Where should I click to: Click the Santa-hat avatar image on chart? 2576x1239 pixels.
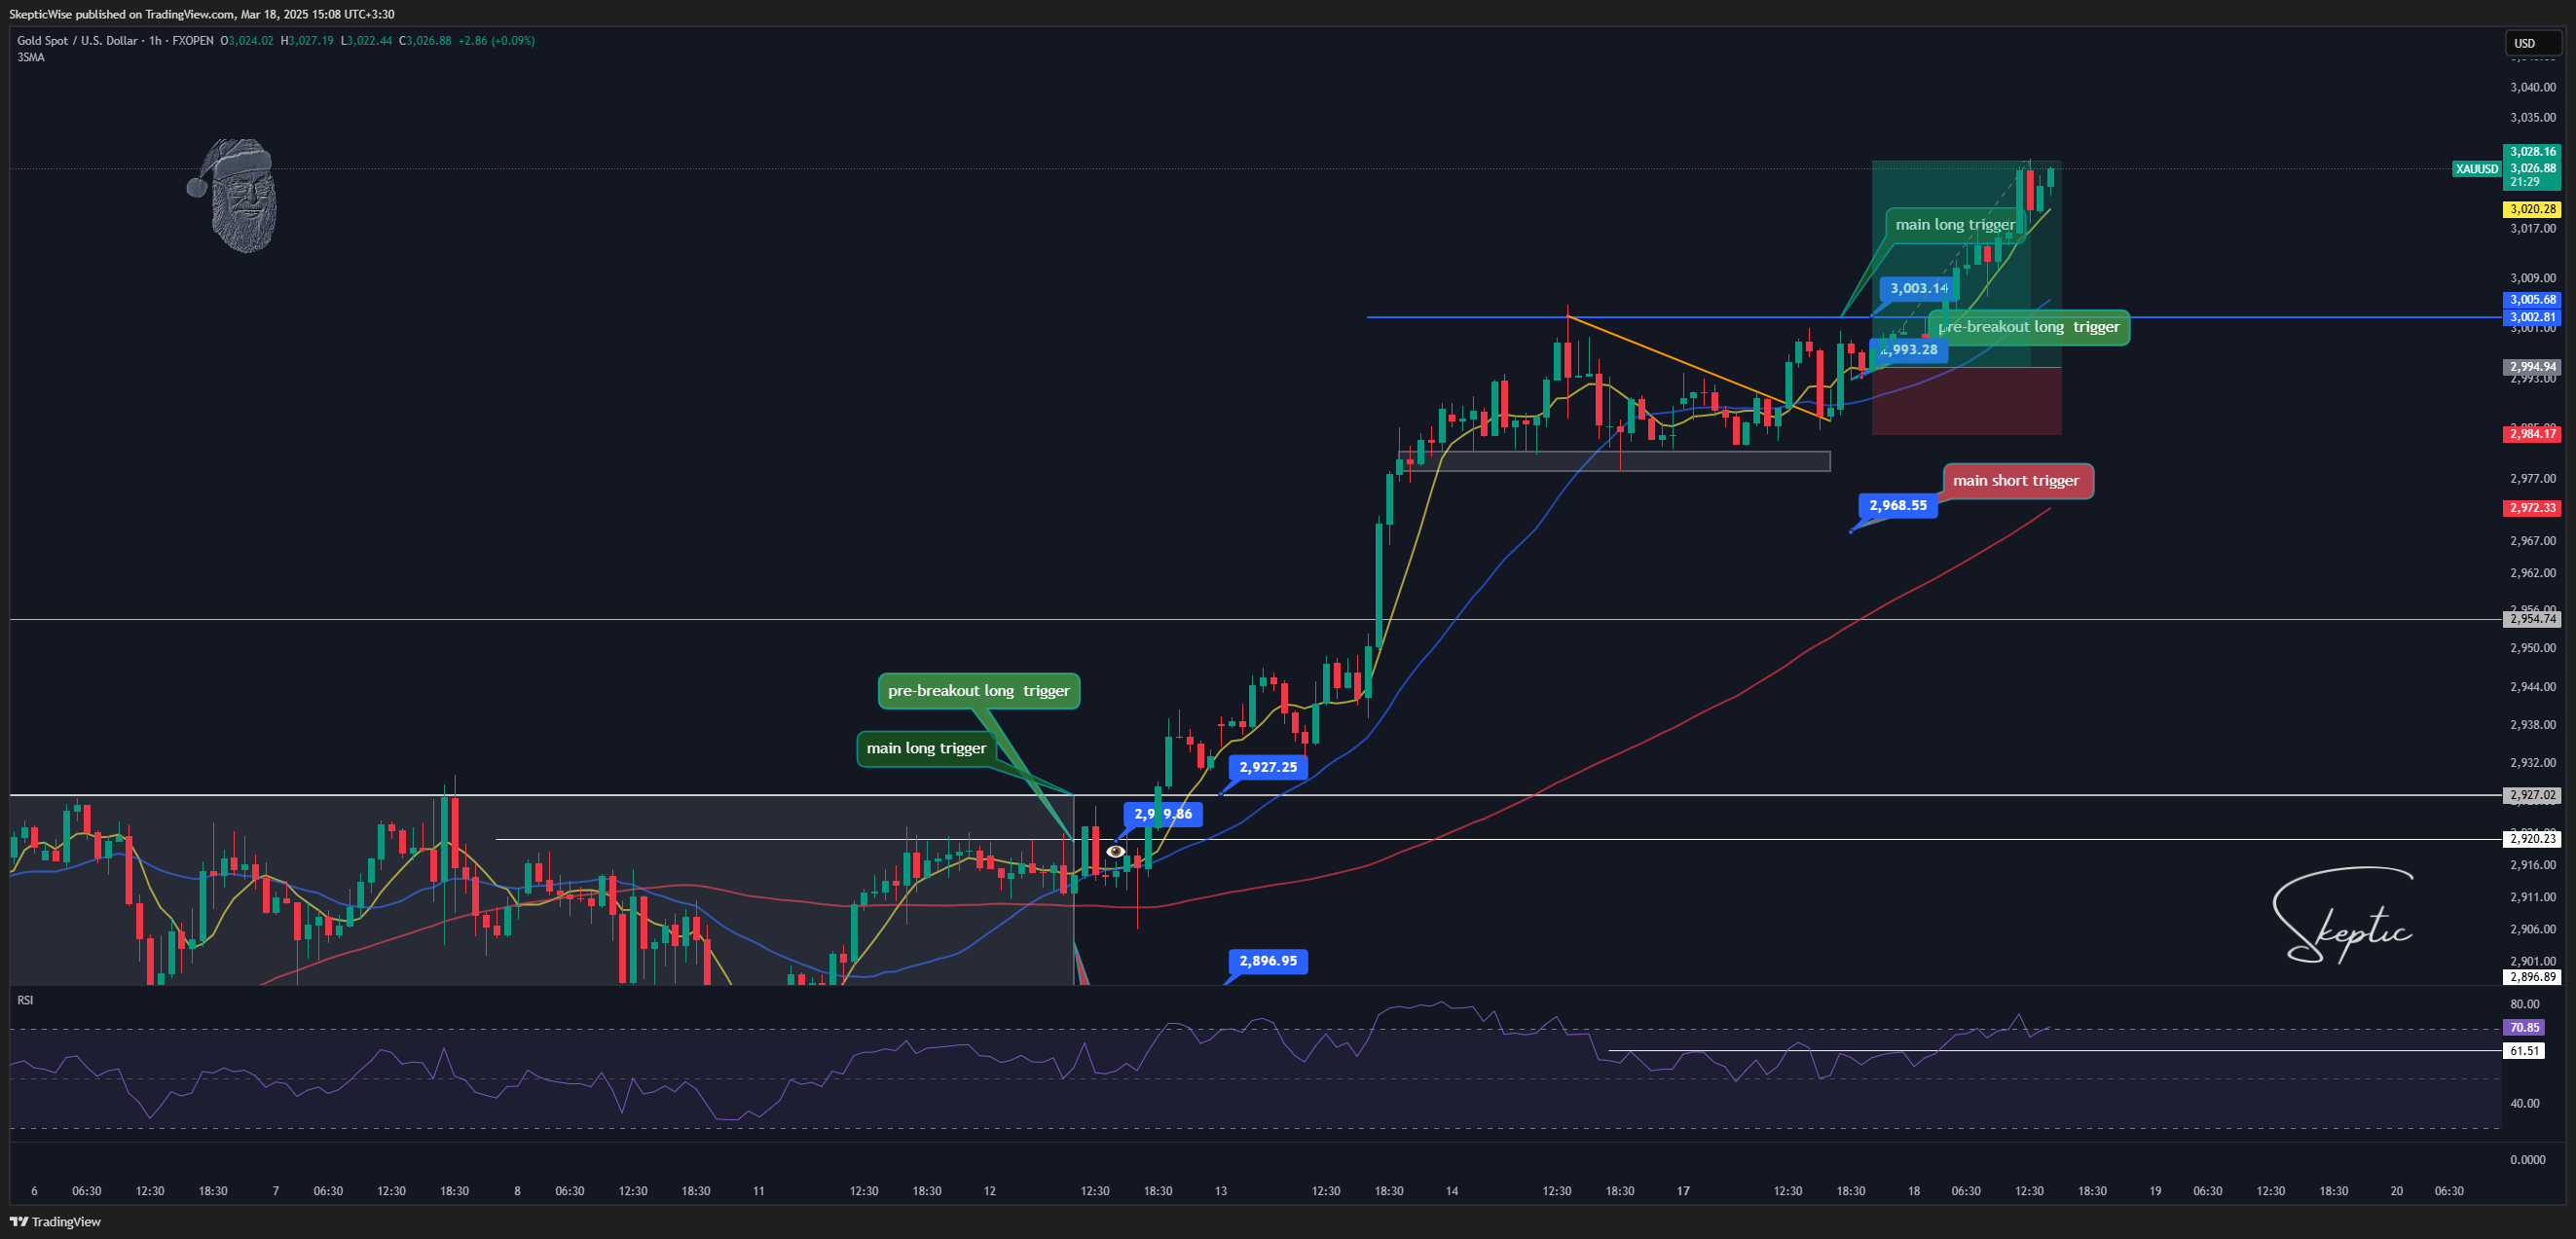point(232,195)
